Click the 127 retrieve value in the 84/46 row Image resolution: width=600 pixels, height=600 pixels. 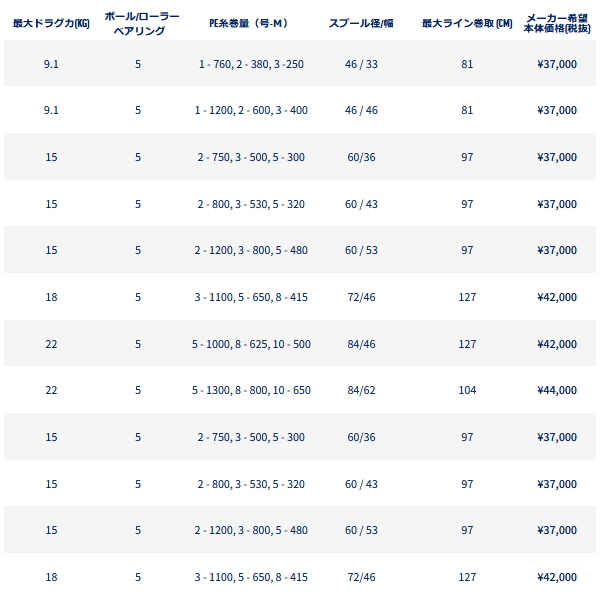(466, 344)
